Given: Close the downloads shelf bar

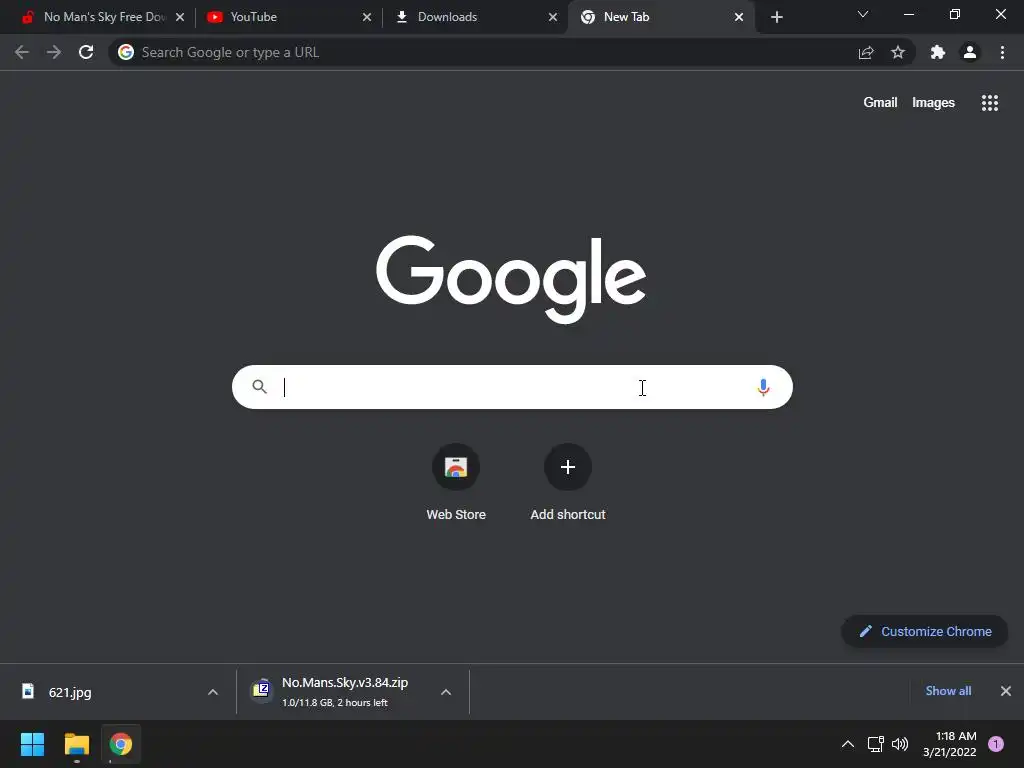Looking at the screenshot, I should [1006, 691].
